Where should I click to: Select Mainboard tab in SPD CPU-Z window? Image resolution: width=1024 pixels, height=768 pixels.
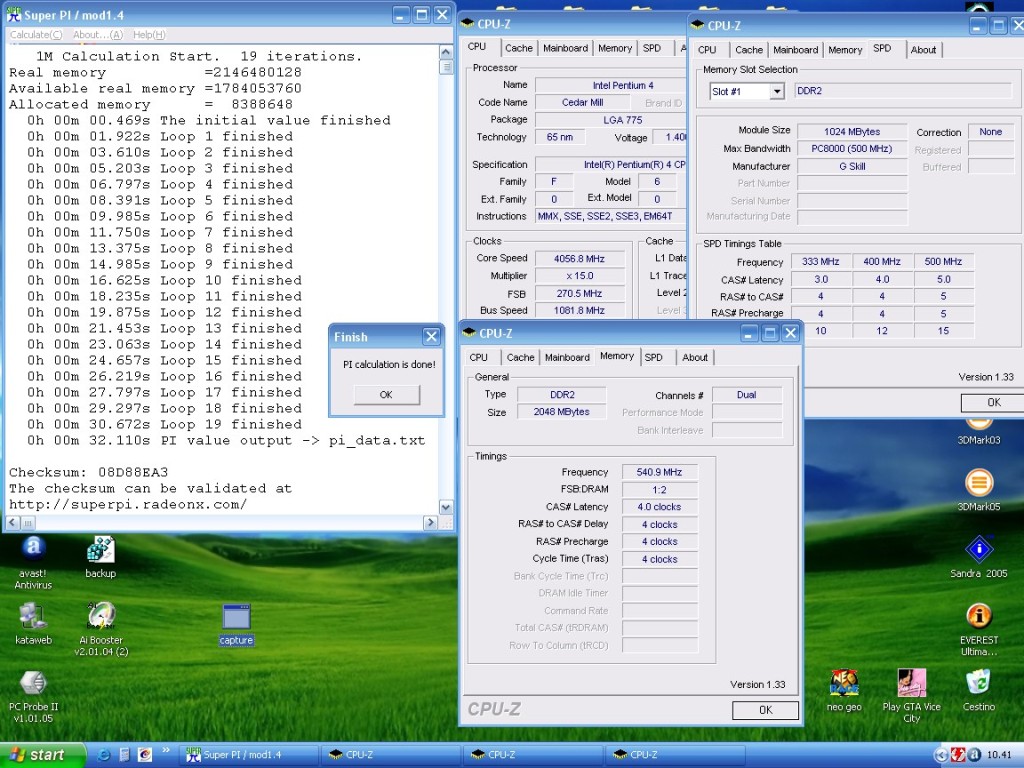click(795, 50)
